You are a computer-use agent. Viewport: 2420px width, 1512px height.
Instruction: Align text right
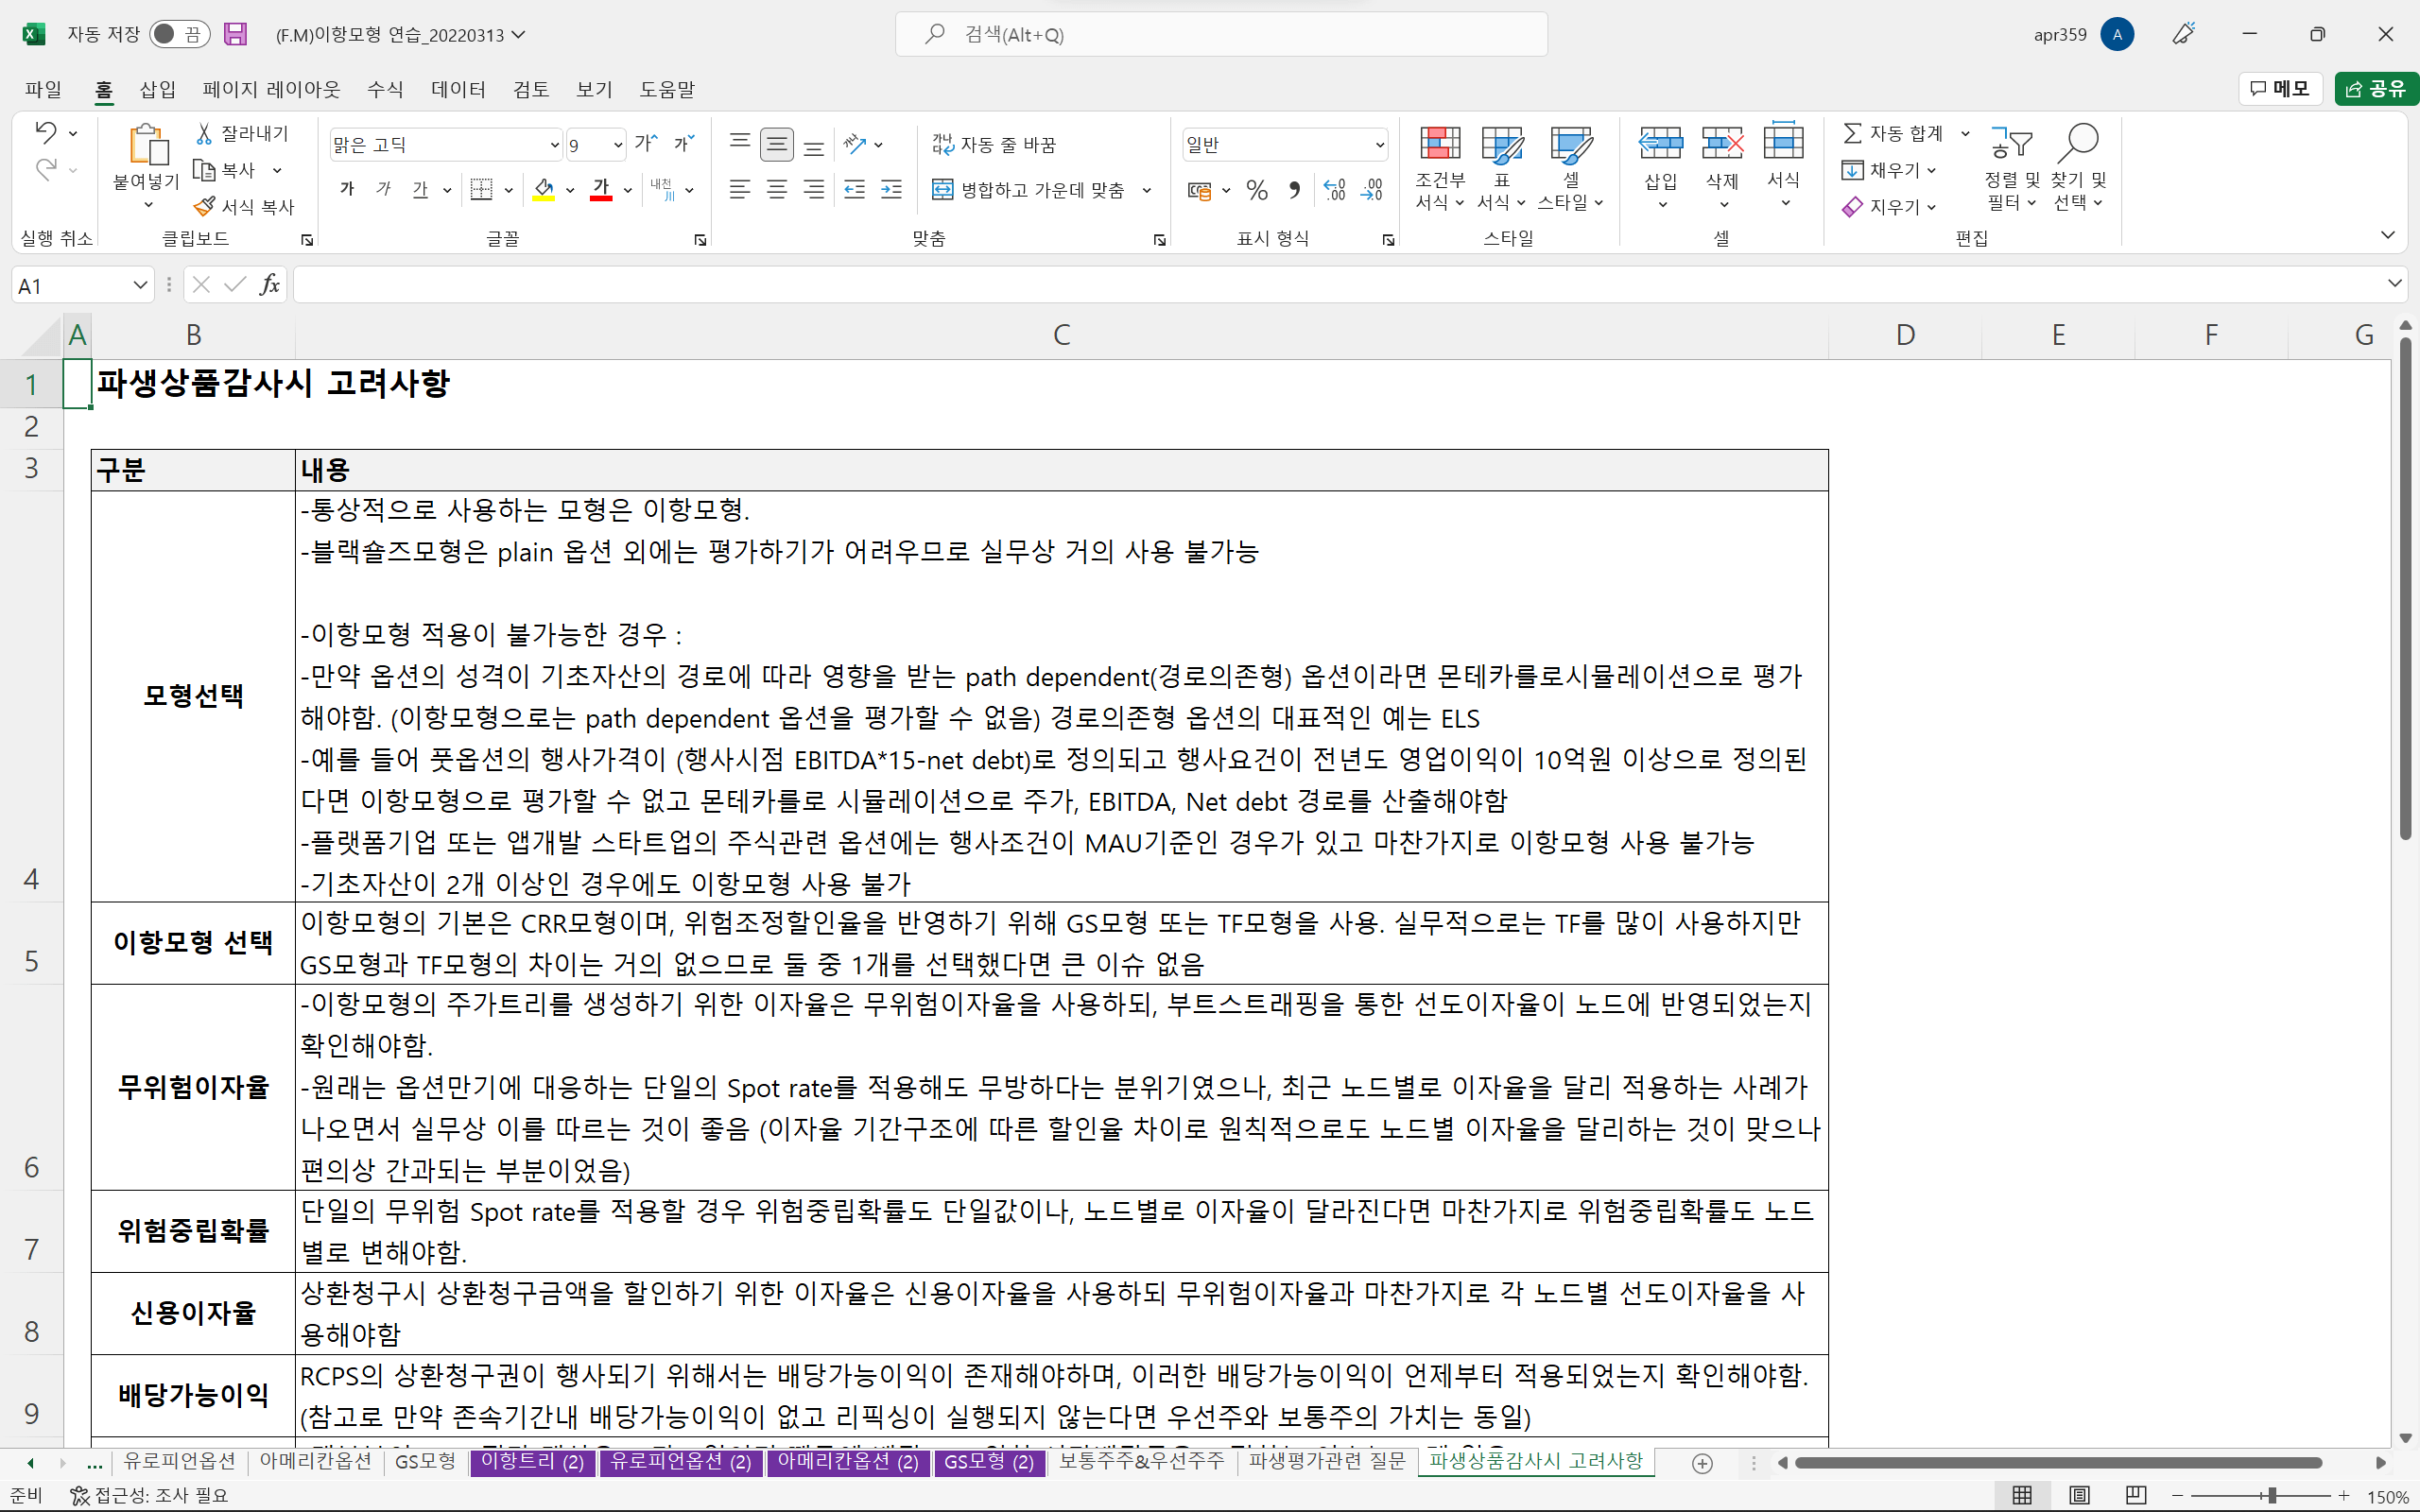[x=814, y=189]
